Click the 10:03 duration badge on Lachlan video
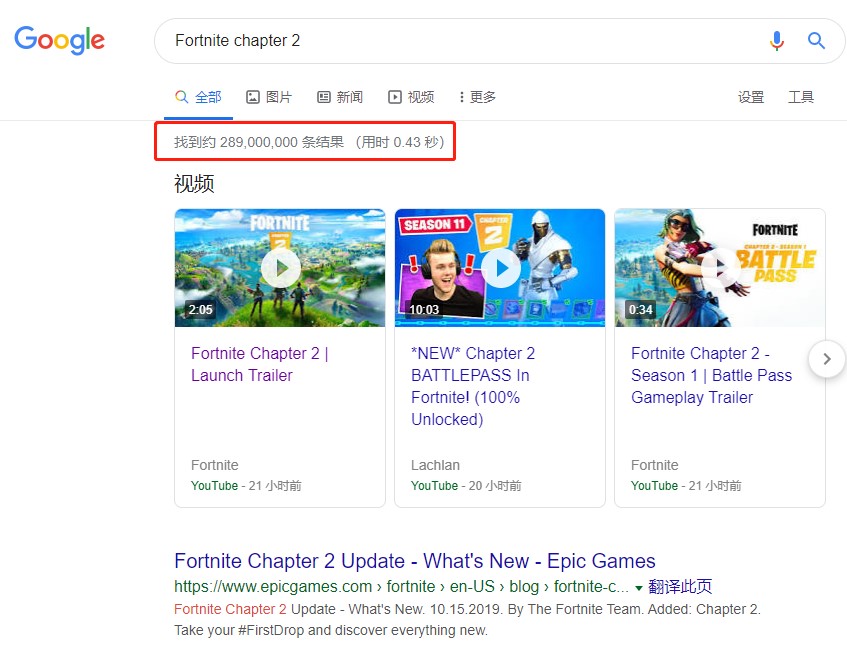The height and width of the screenshot is (647, 847). (424, 309)
